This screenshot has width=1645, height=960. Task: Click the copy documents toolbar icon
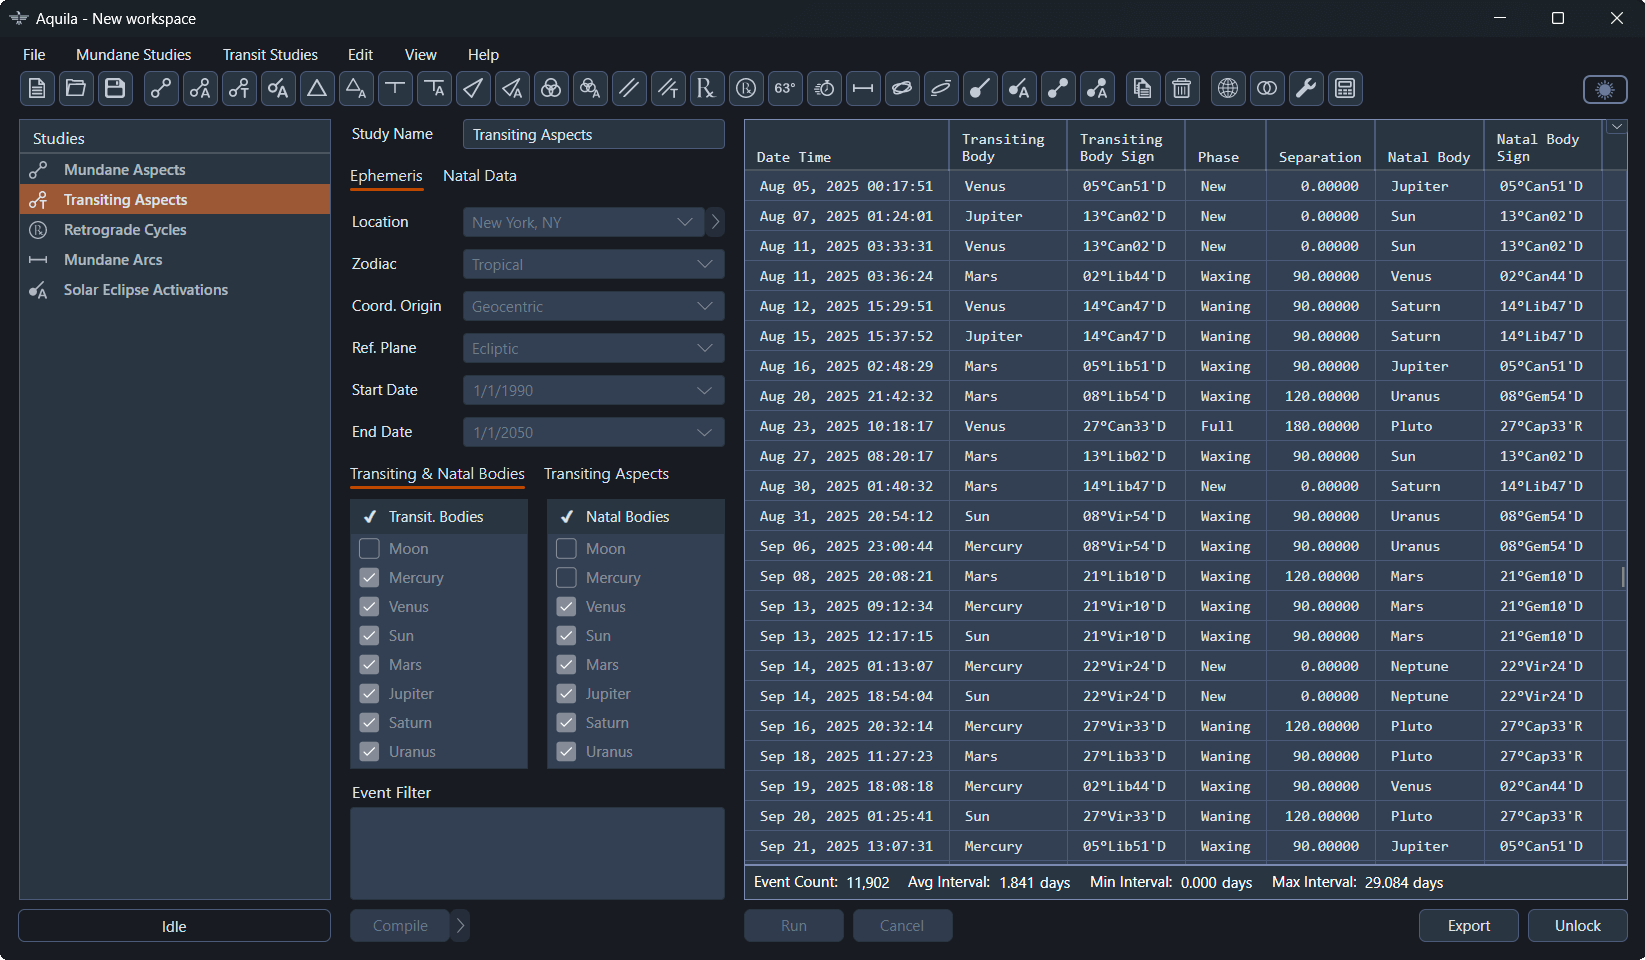(1142, 89)
